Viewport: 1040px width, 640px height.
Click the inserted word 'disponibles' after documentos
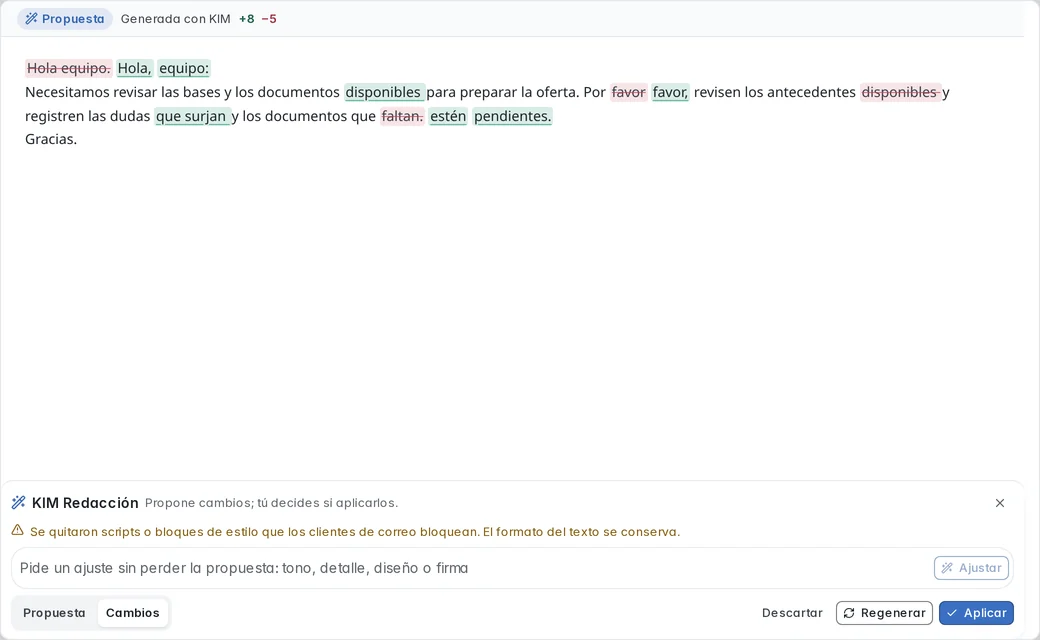coord(384,92)
